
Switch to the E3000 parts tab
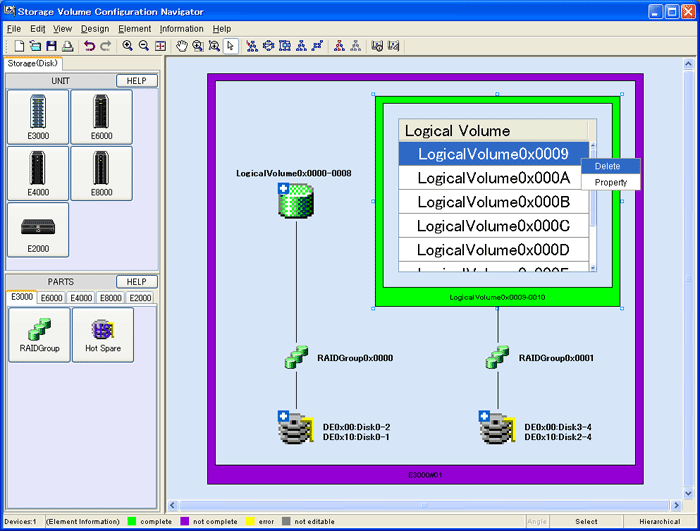[x=22, y=297]
